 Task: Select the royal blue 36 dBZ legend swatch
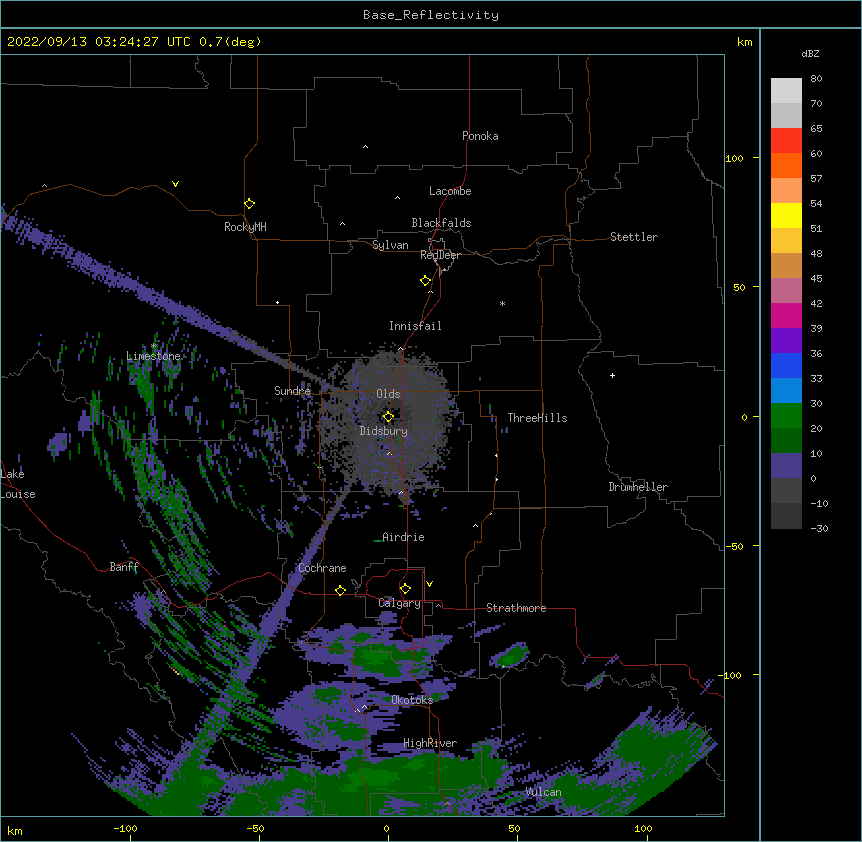pos(786,365)
